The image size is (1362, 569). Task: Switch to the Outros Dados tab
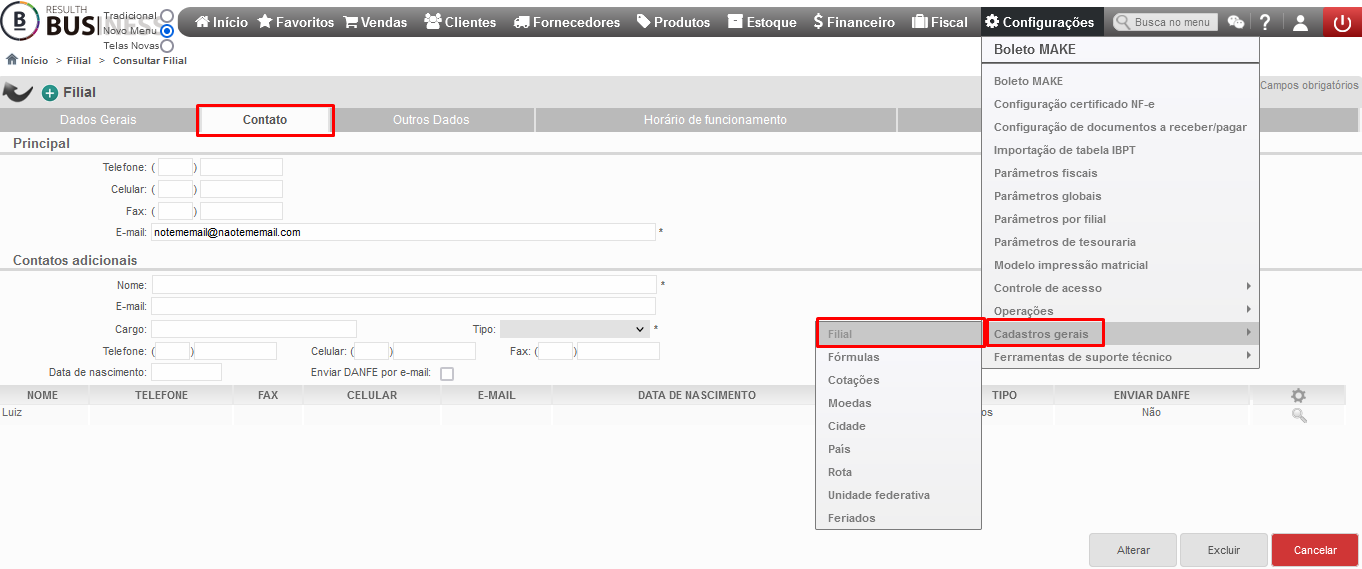pos(431,120)
